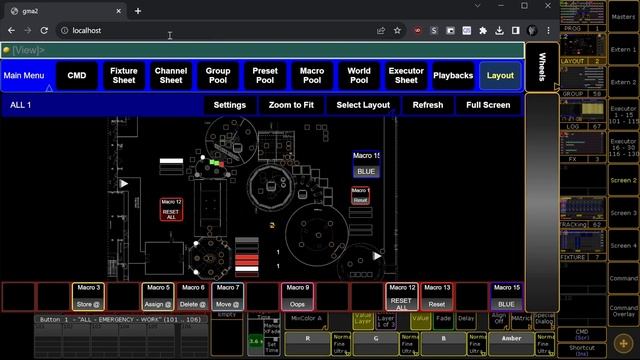The image size is (640, 360).
Task: Run Macro 3 Store @ in macro bar
Action: (88, 296)
